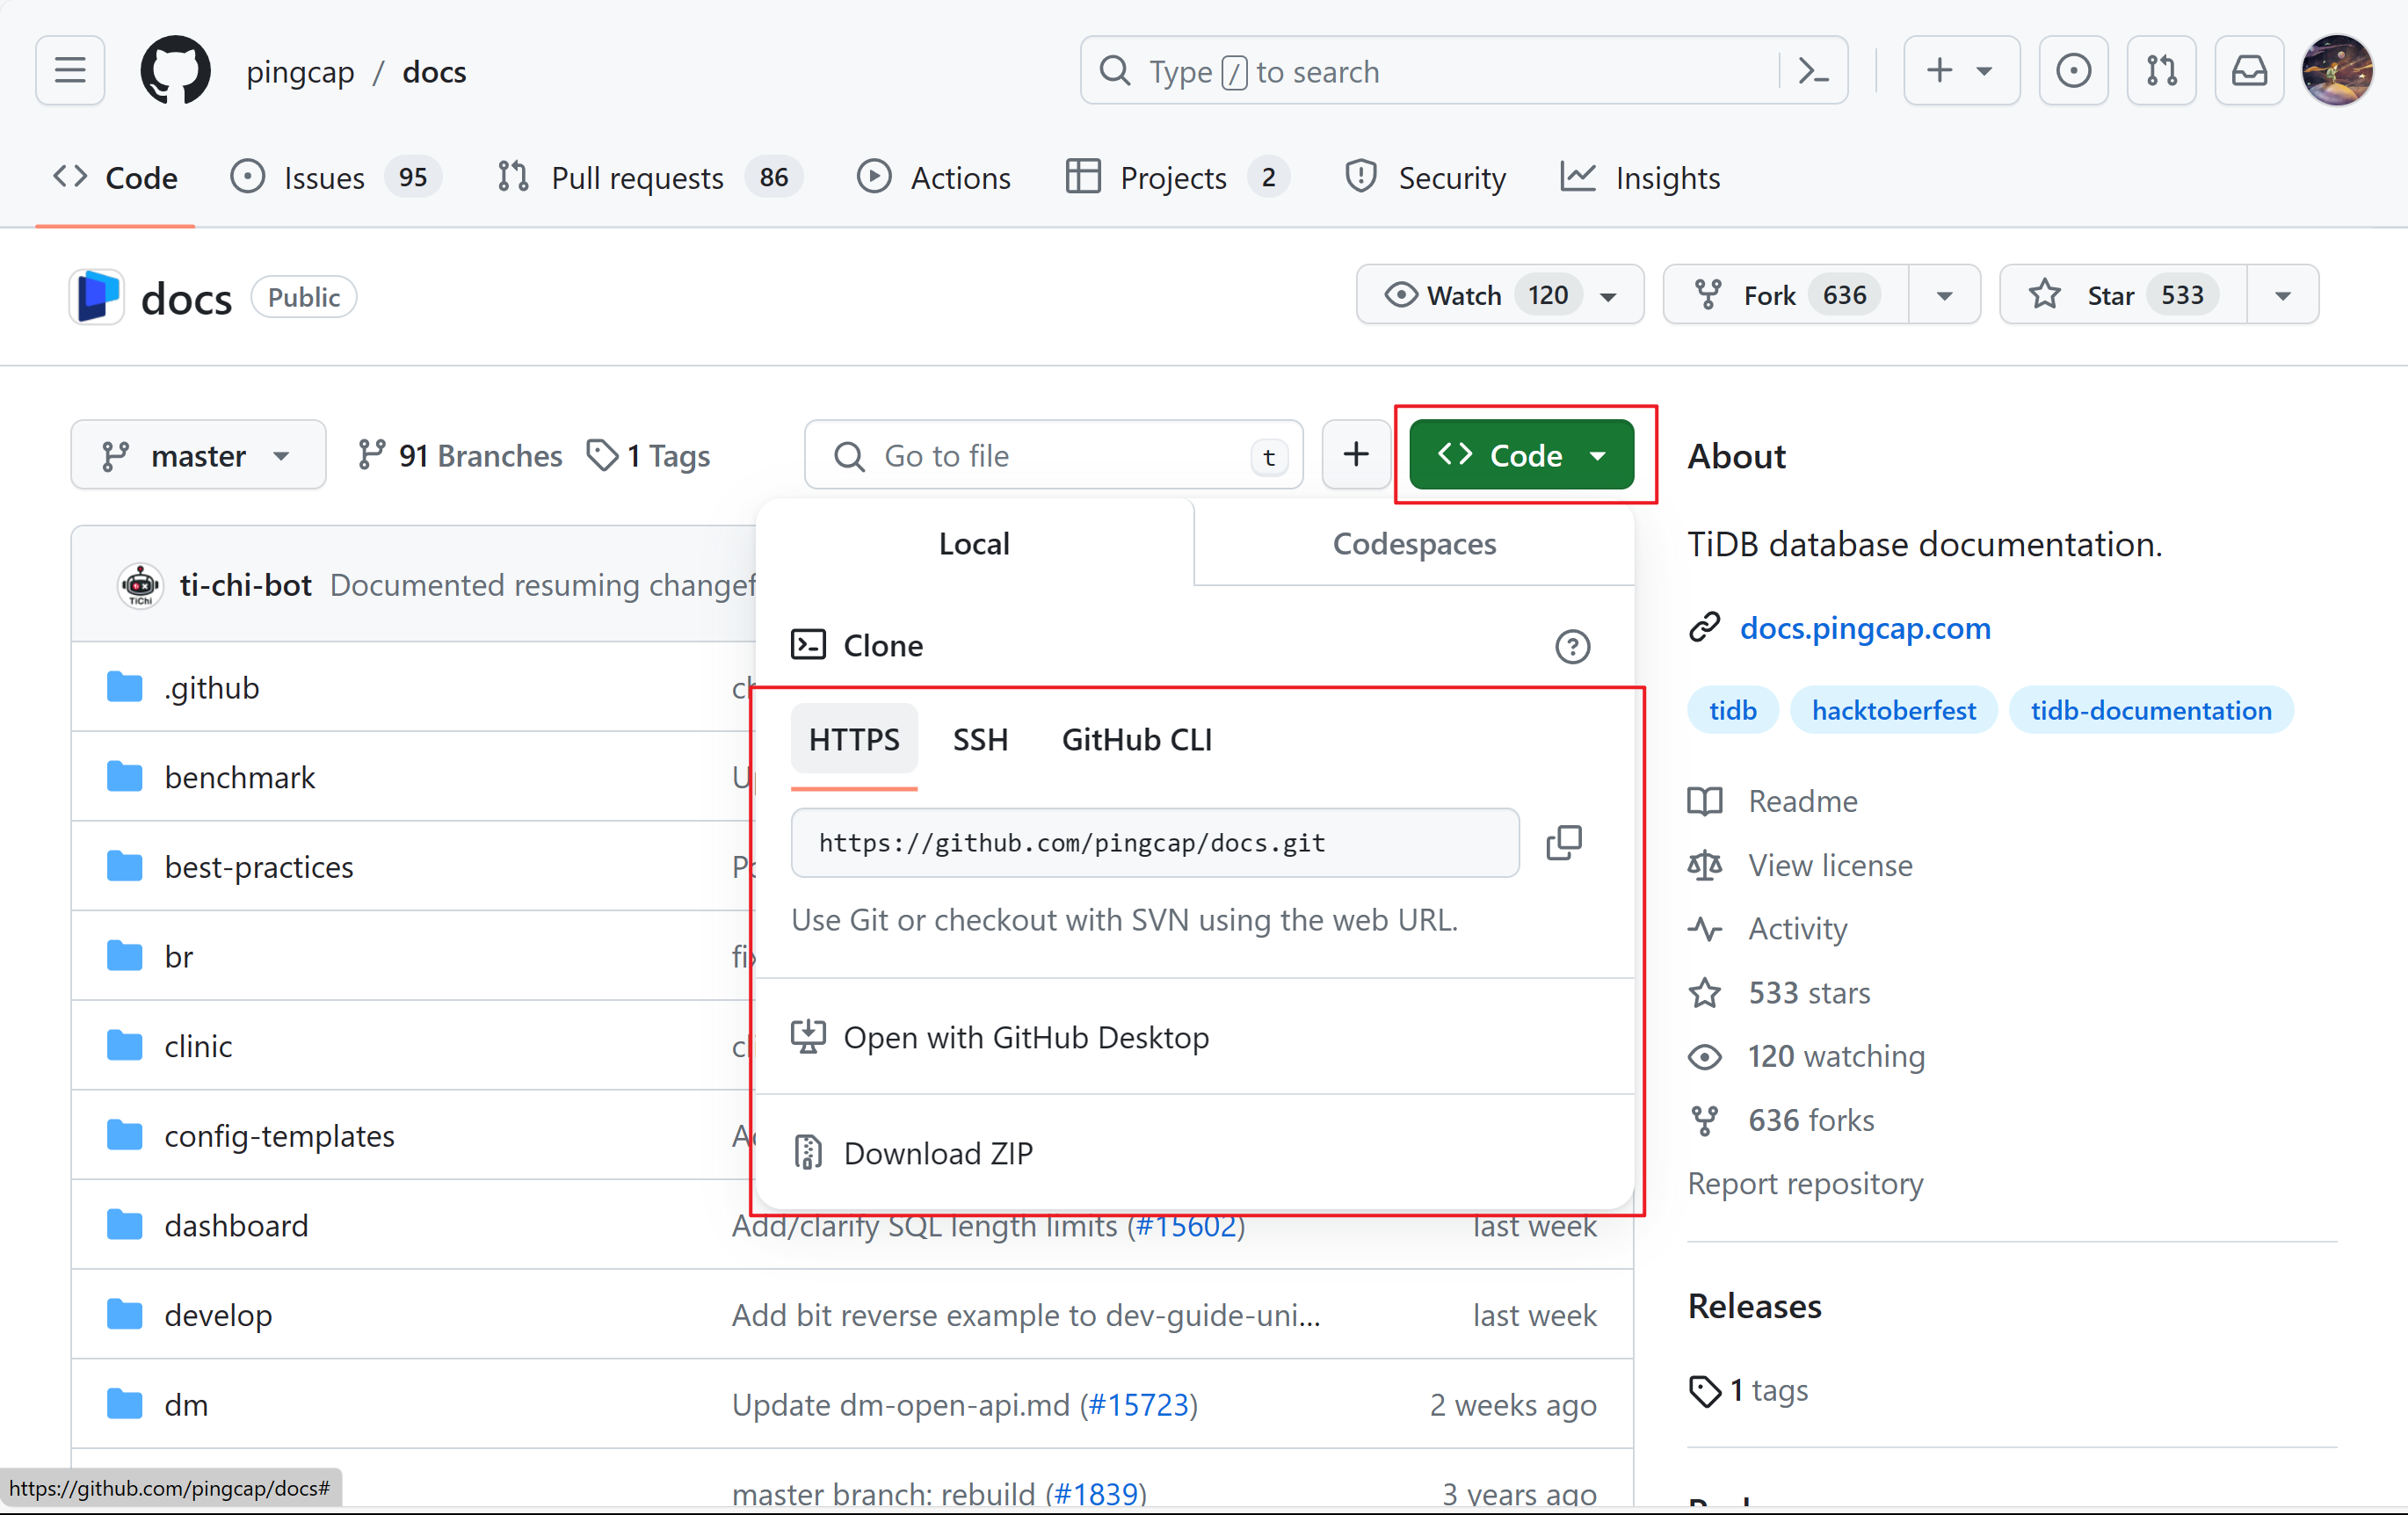Screen dimensions: 2408x1515
Task: Open the 1 tags releases link
Action: [1749, 1390]
